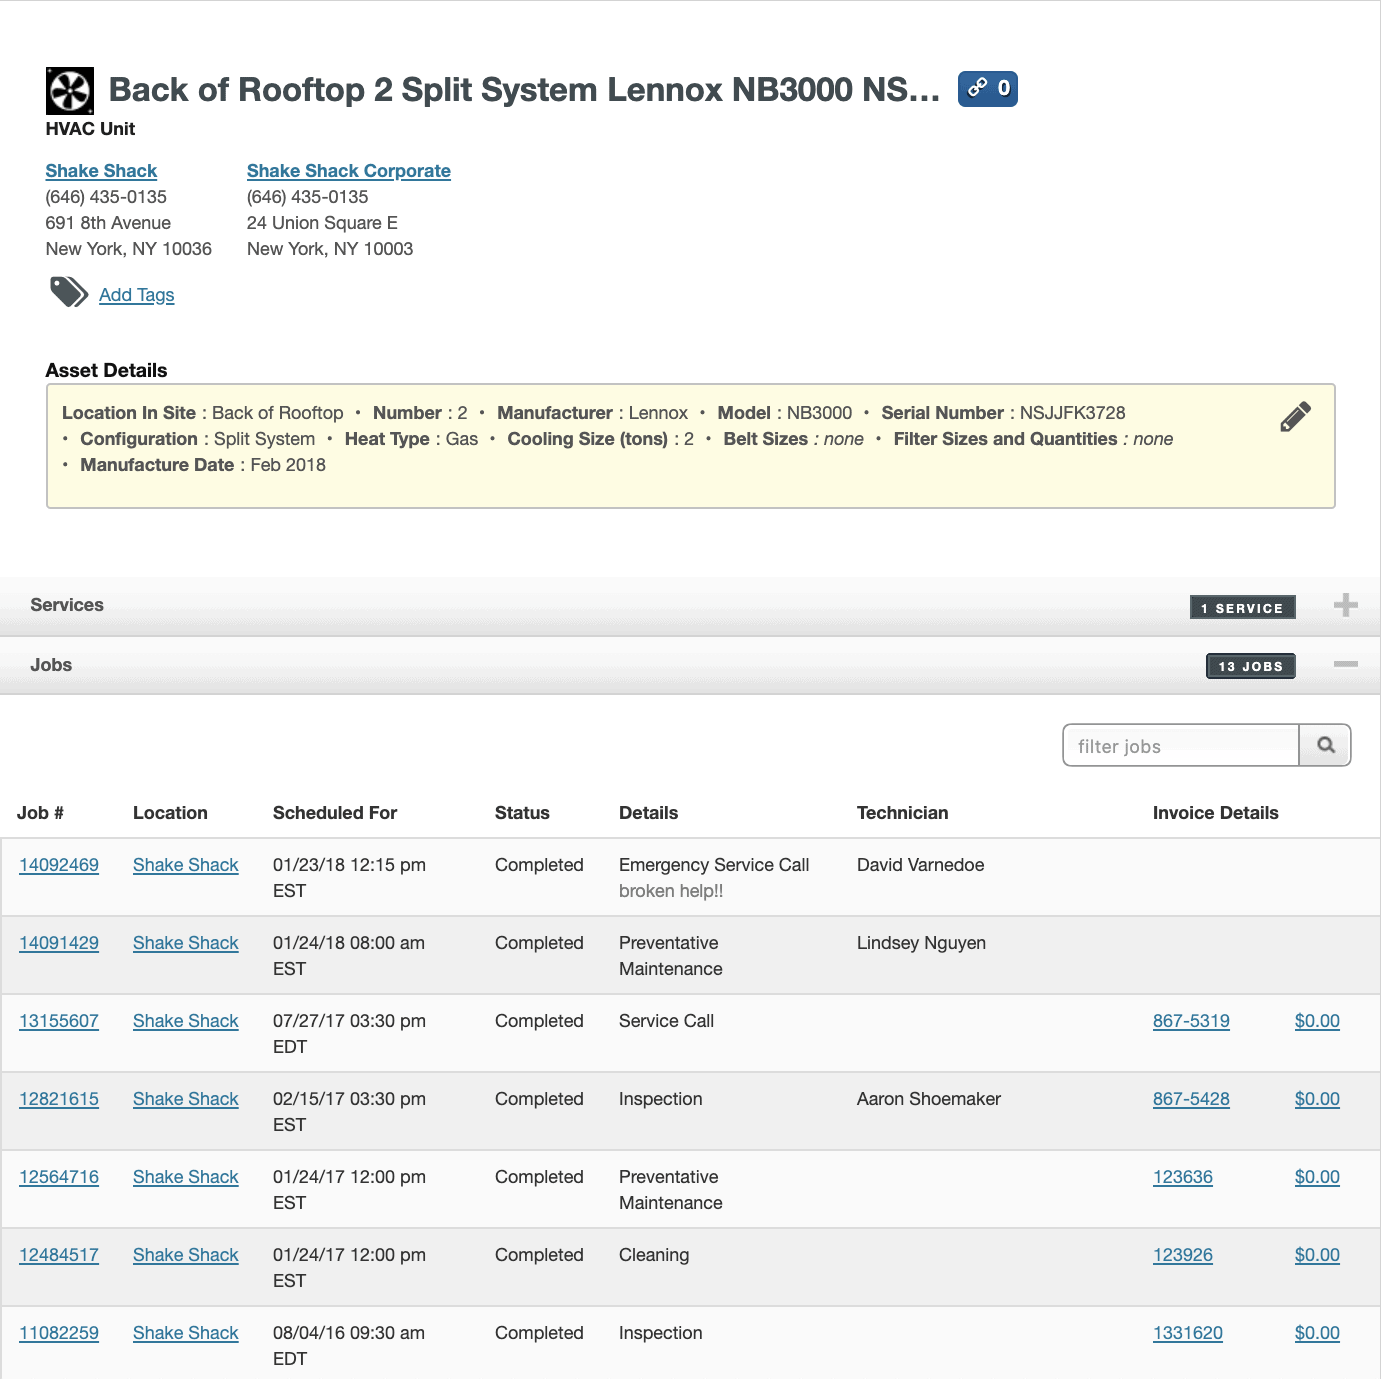Image resolution: width=1381 pixels, height=1379 pixels.
Task: Collapse Jobs with the minus icon
Action: [1346, 665]
